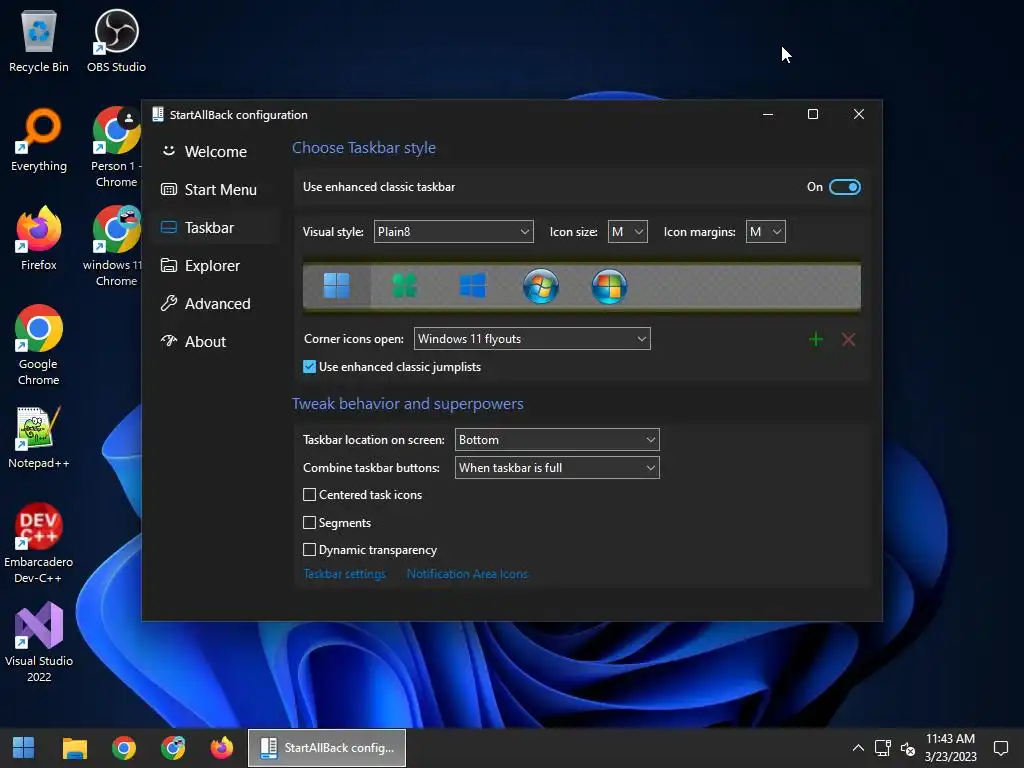The image size is (1024, 768).
Task: Maximize the StartAllBack configuration window
Action: (x=812, y=114)
